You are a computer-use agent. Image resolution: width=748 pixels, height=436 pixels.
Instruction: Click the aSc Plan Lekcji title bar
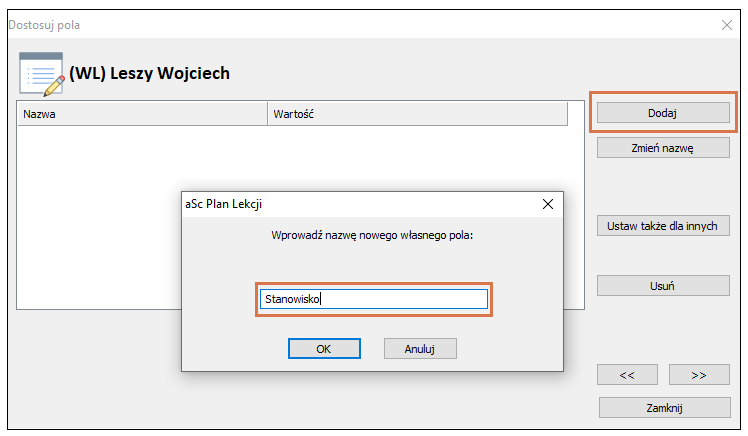click(358, 204)
